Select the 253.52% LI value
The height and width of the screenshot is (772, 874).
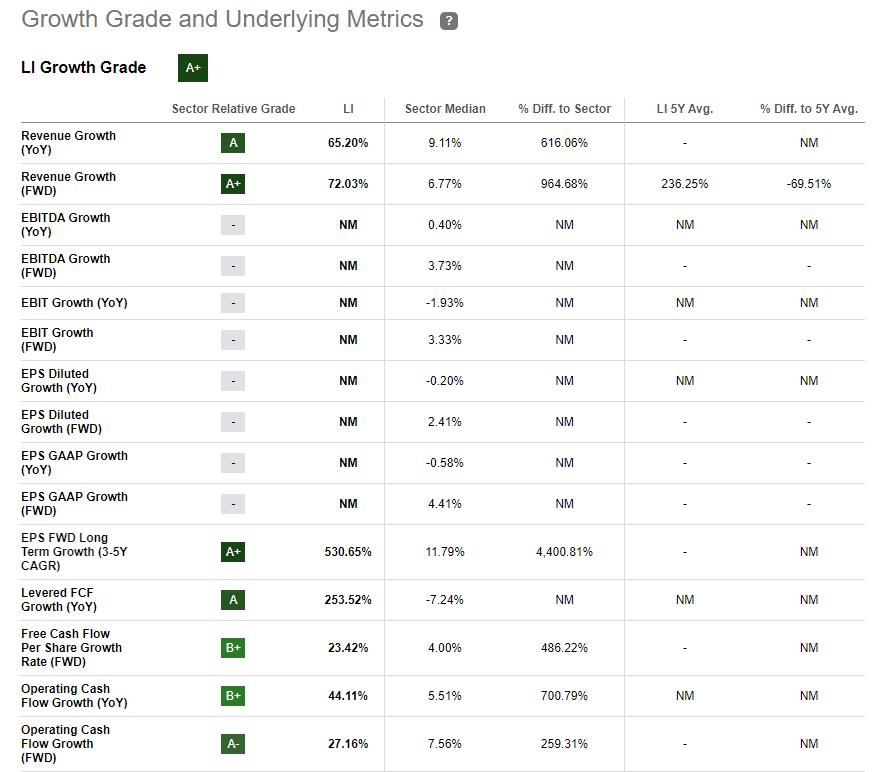[348, 600]
